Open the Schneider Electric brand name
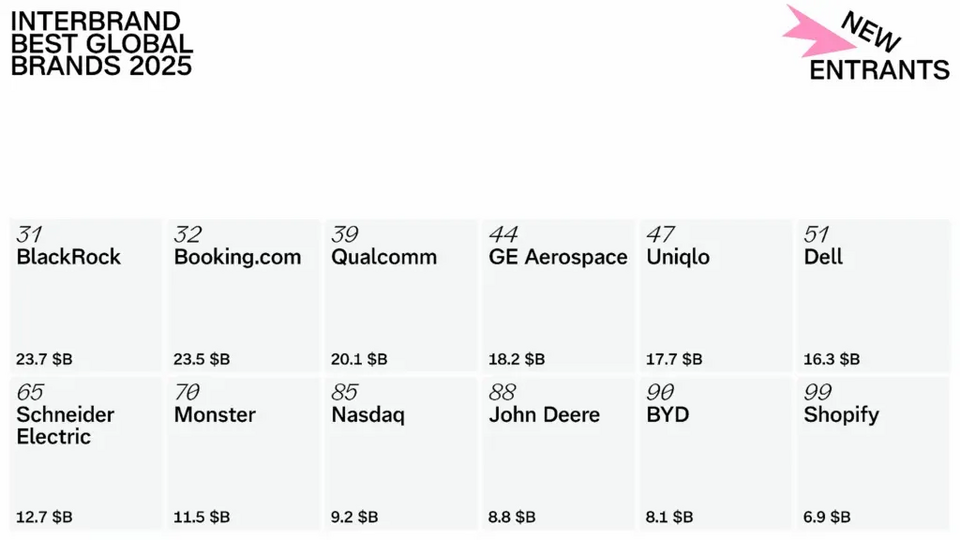The width and height of the screenshot is (960, 540). point(66,426)
